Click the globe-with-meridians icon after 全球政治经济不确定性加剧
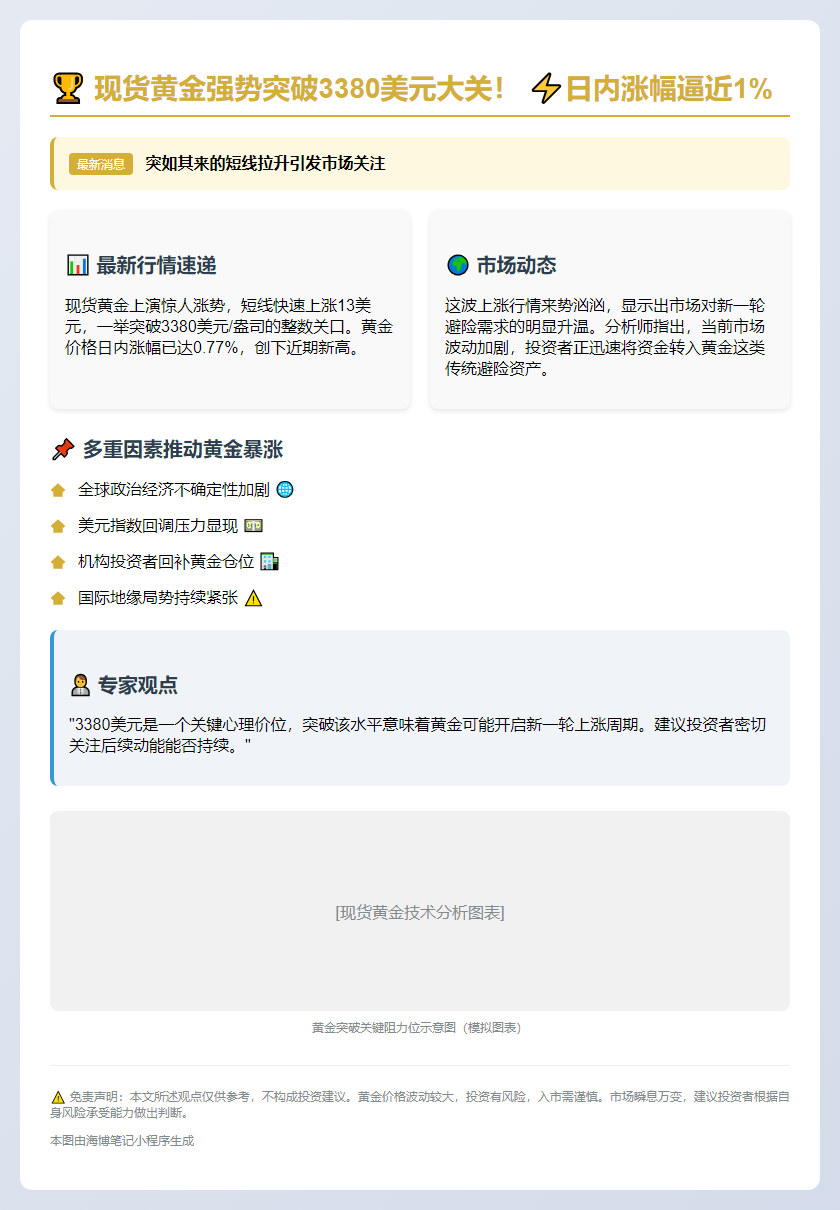840x1210 pixels. click(x=284, y=490)
